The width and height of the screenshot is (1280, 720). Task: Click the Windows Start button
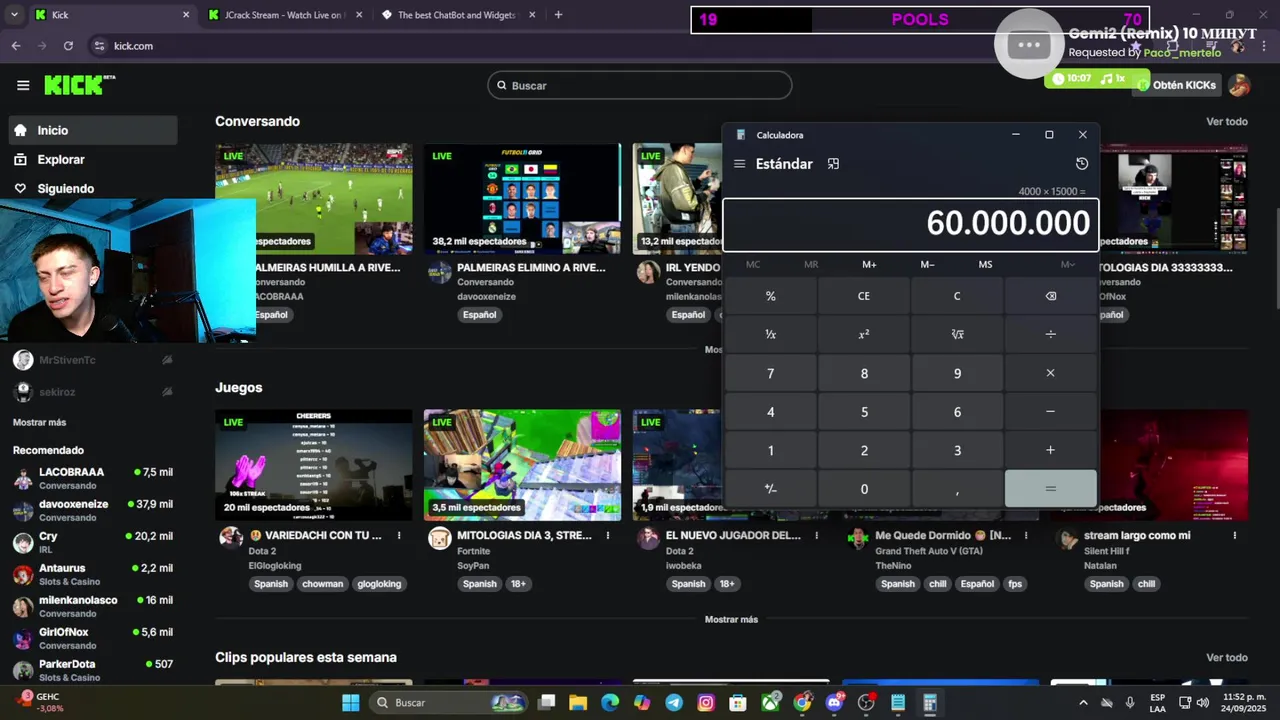pyautogui.click(x=351, y=703)
